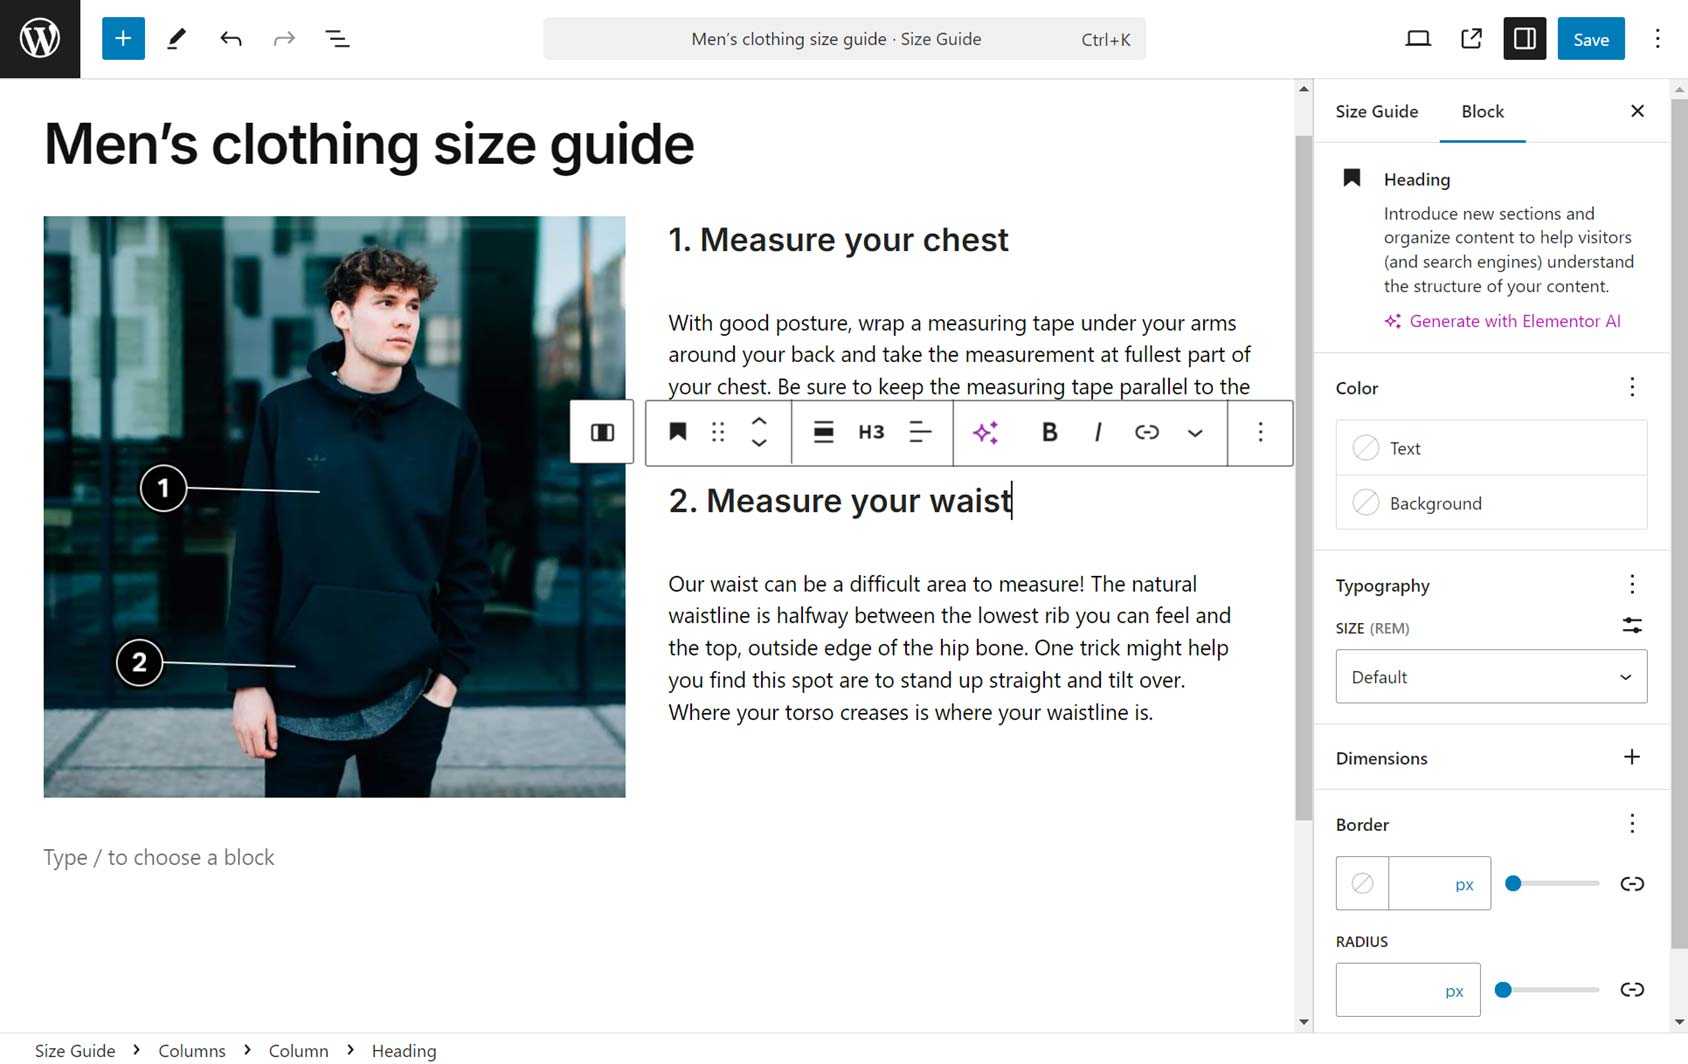
Task: Select the Tools pencil icon
Action: (176, 39)
